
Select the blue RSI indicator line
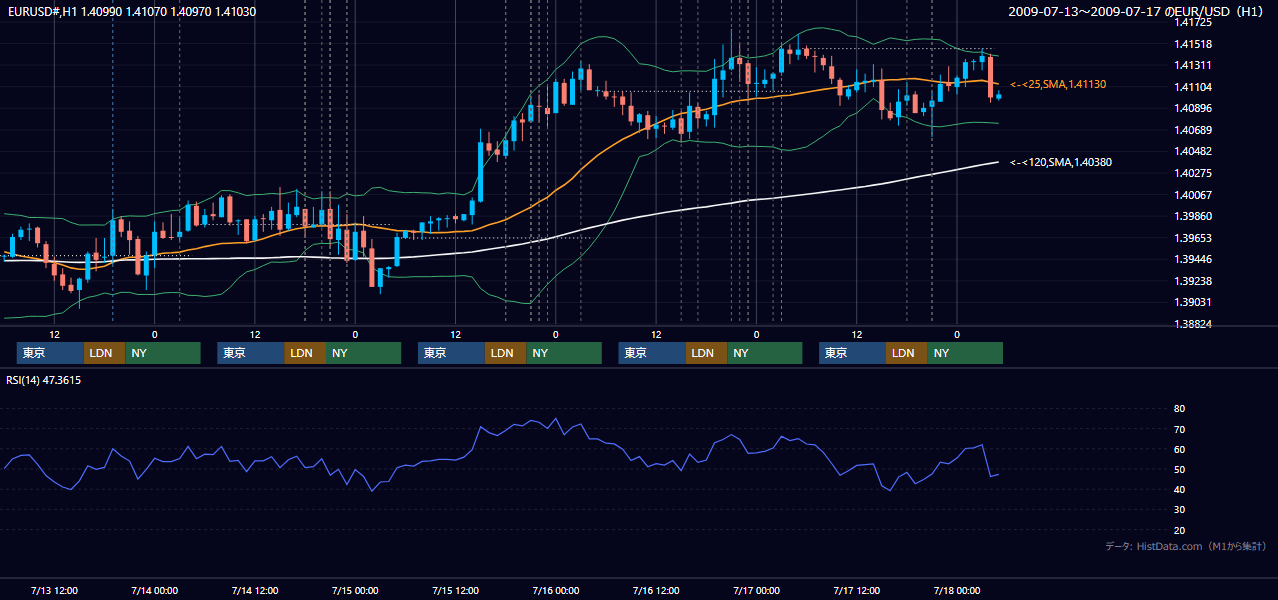click(500, 433)
